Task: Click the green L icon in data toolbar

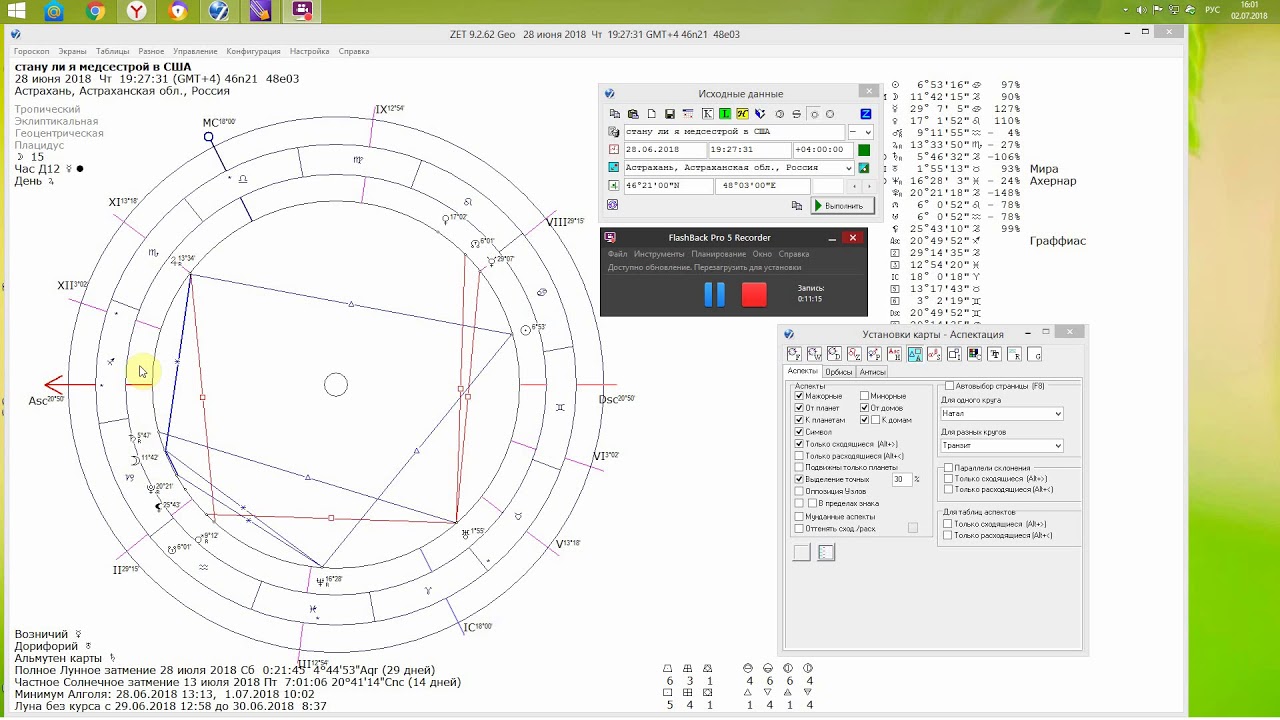Action: pyautogui.click(x=725, y=114)
